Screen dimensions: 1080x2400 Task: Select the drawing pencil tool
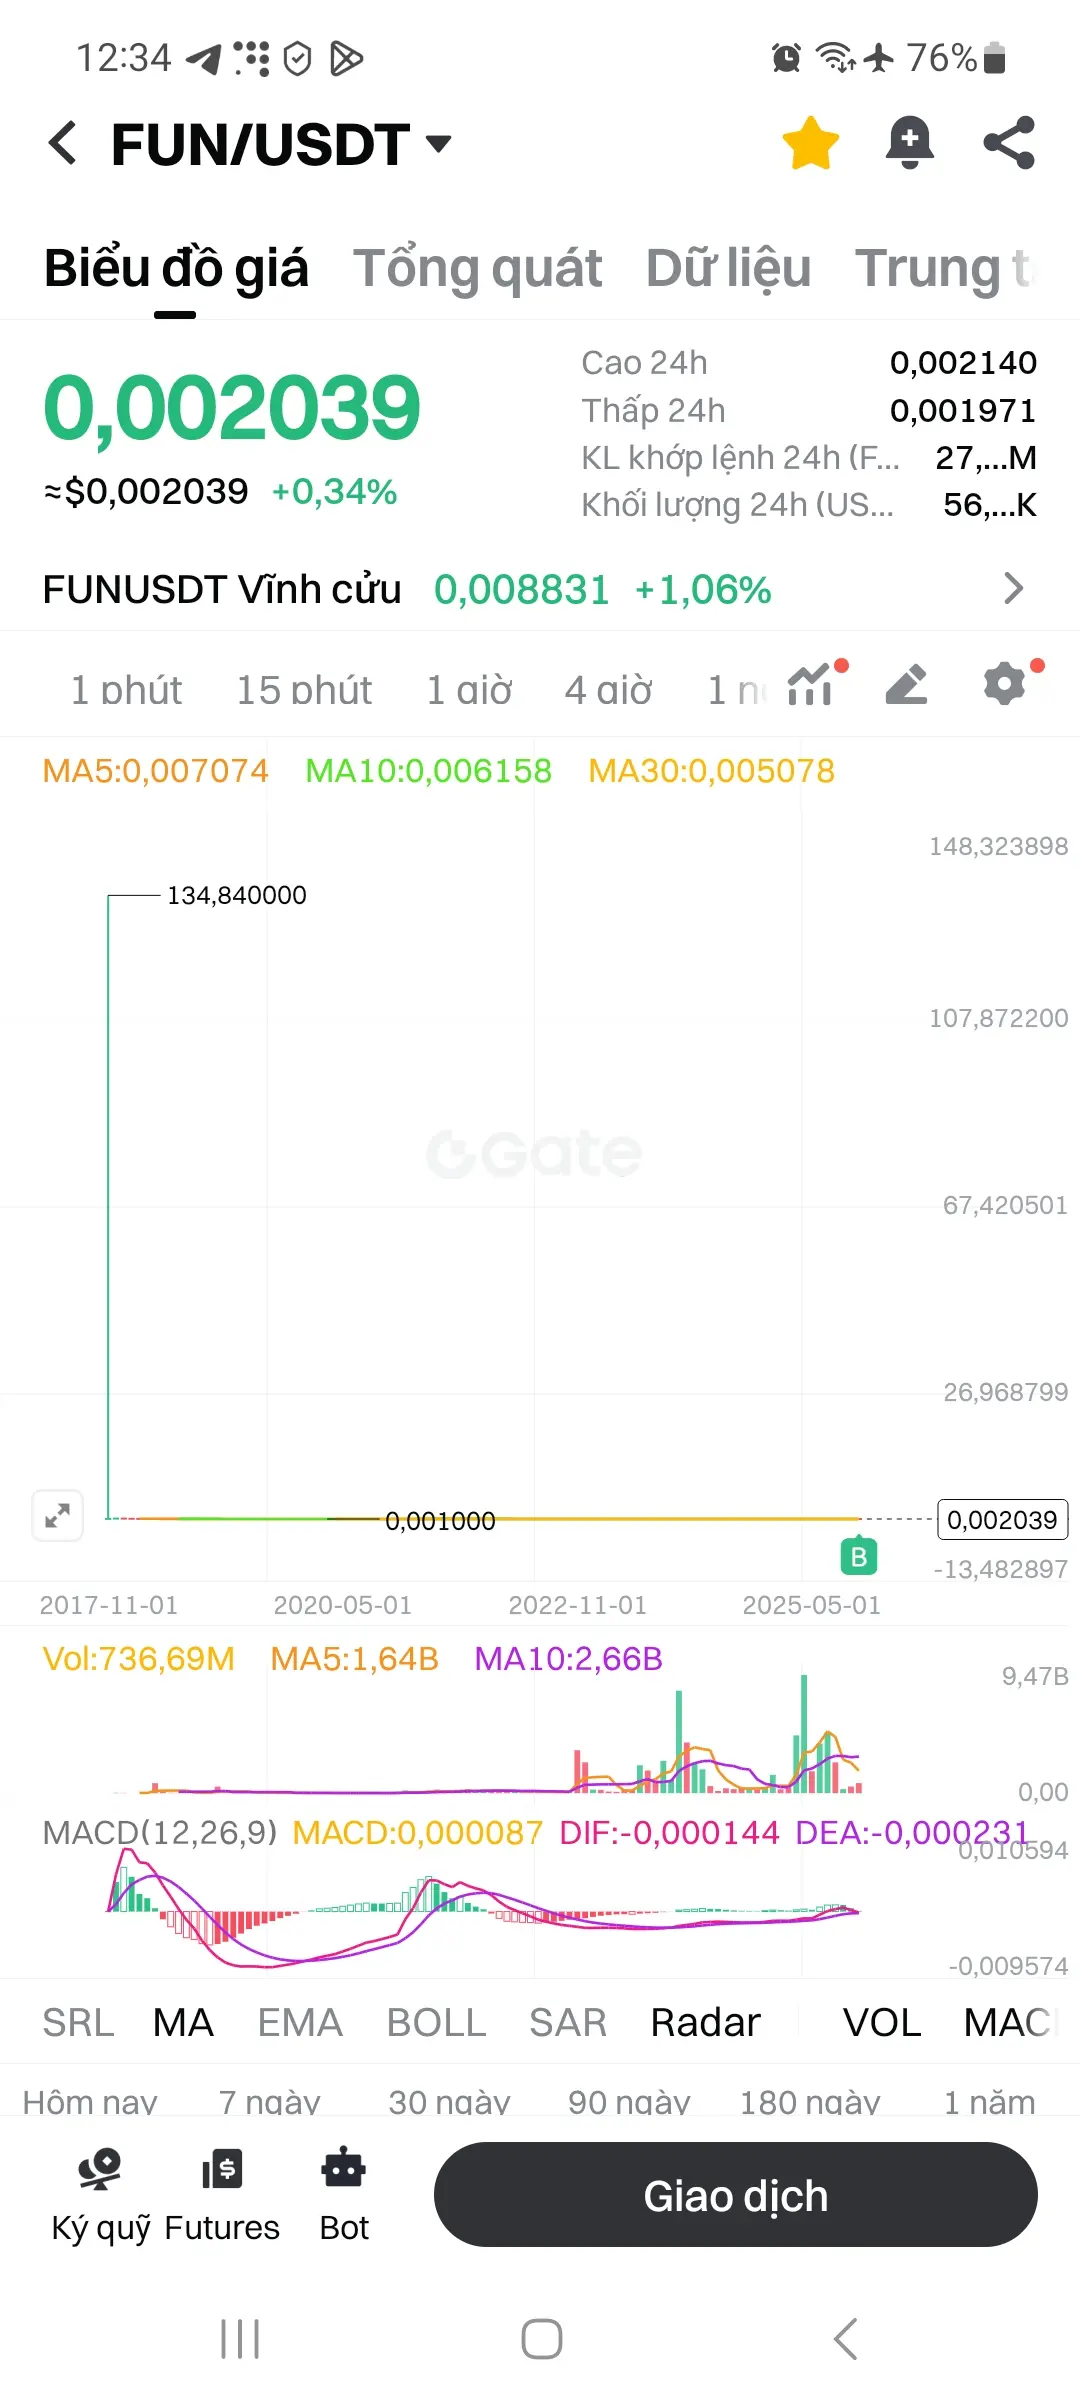[907, 685]
